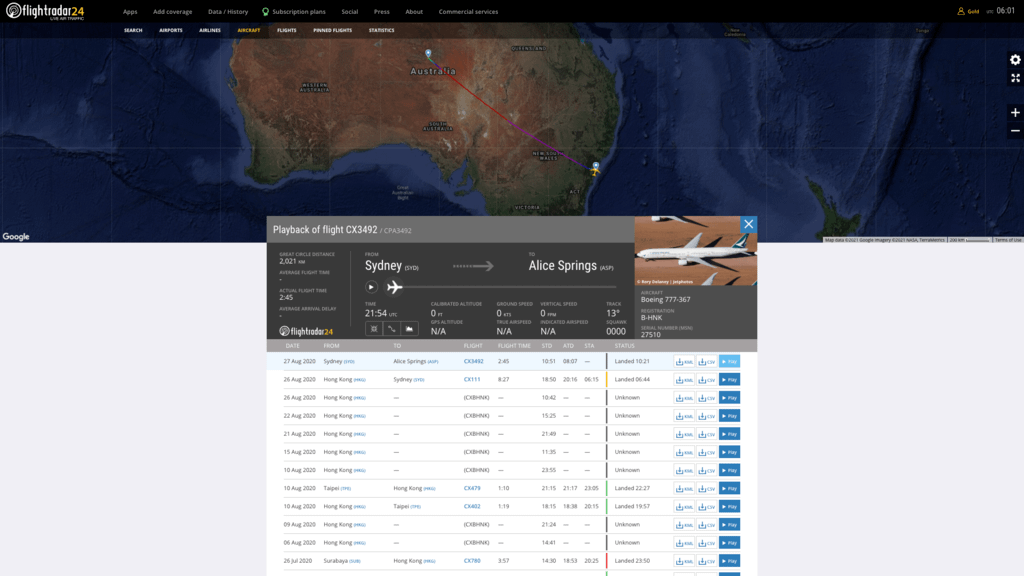Open flight number link CX479
This screenshot has width=1024, height=576.
click(x=472, y=488)
